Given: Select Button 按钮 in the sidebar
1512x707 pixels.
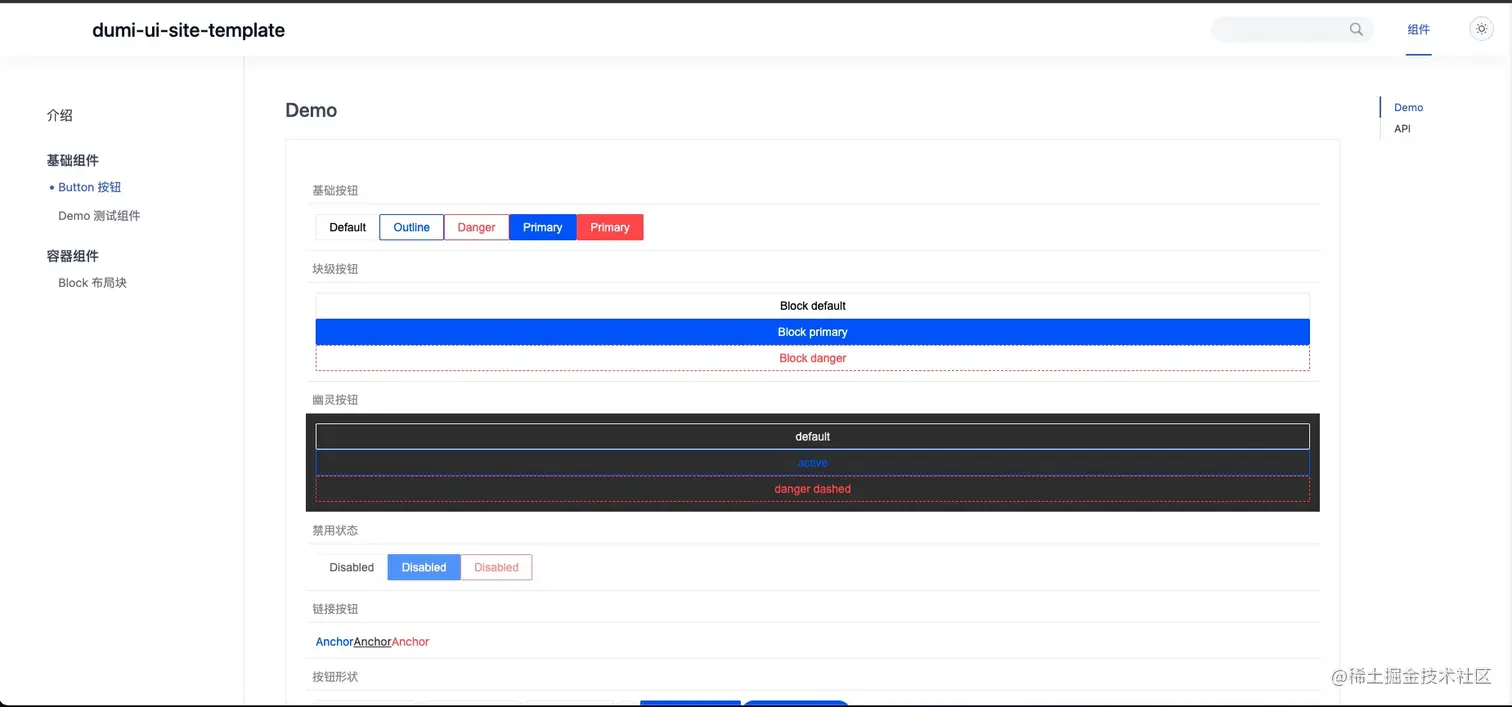Looking at the screenshot, I should (x=89, y=187).
